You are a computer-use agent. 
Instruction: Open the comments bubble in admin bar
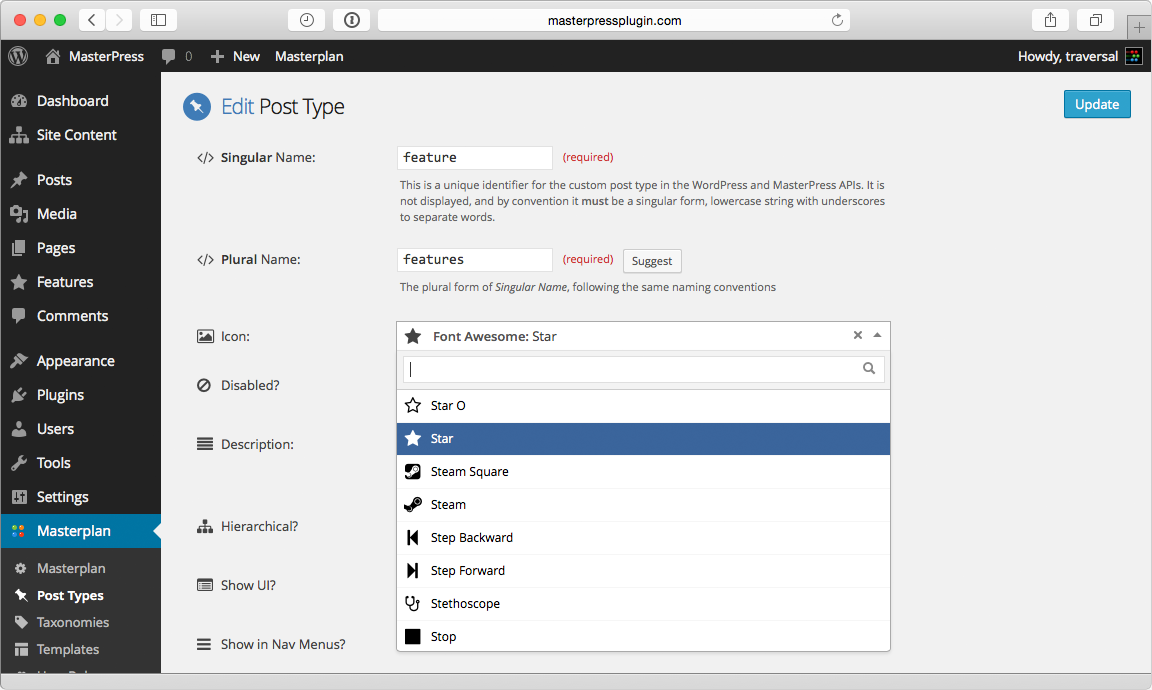[x=168, y=57]
